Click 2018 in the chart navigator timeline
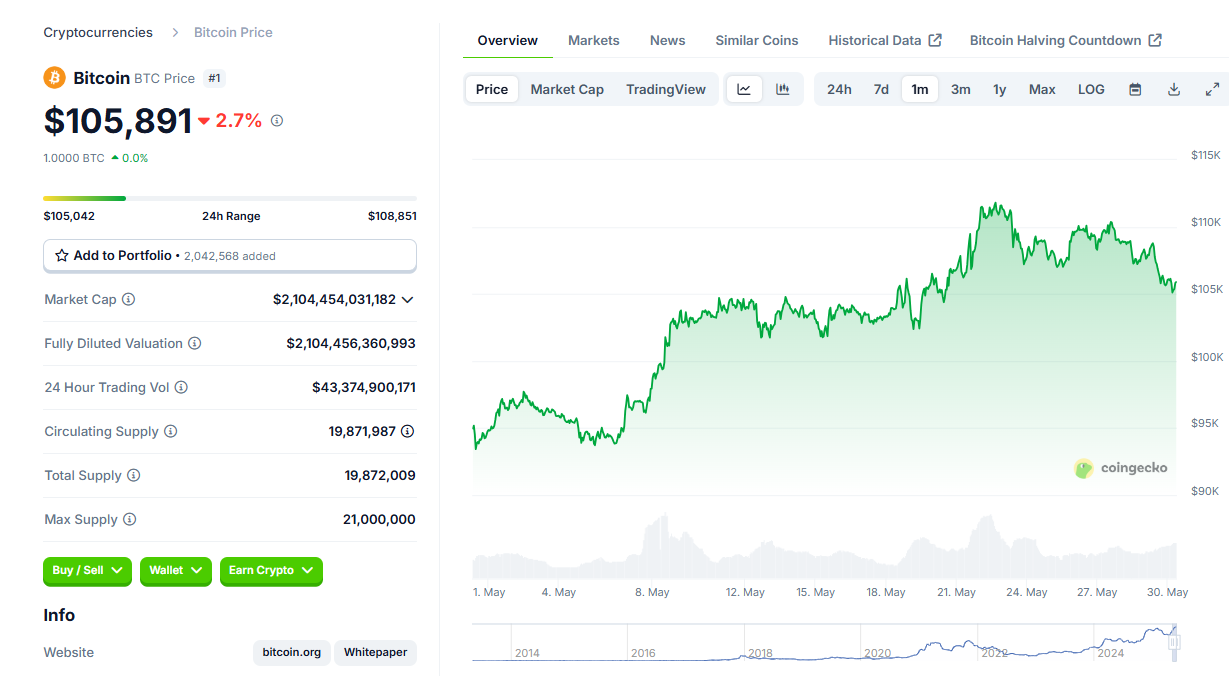The image size is (1229, 676). tap(760, 653)
